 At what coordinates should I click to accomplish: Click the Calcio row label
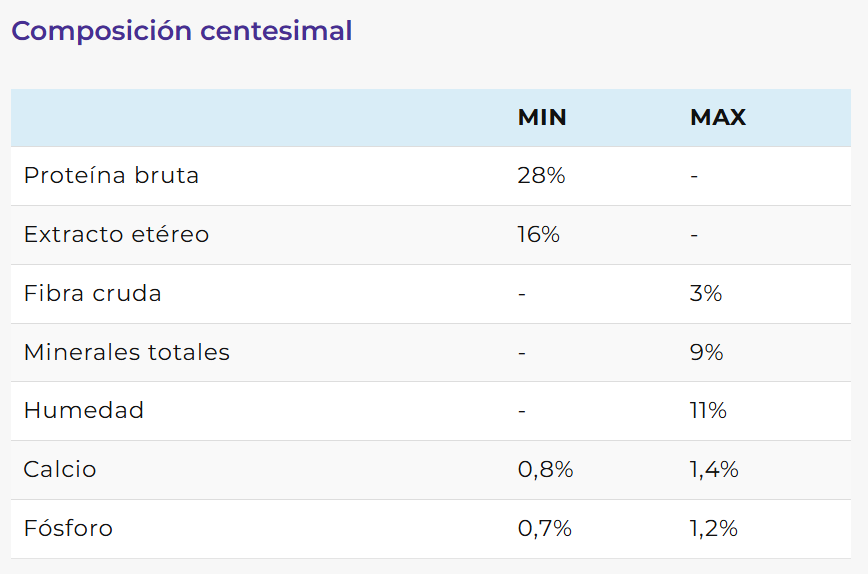60,470
